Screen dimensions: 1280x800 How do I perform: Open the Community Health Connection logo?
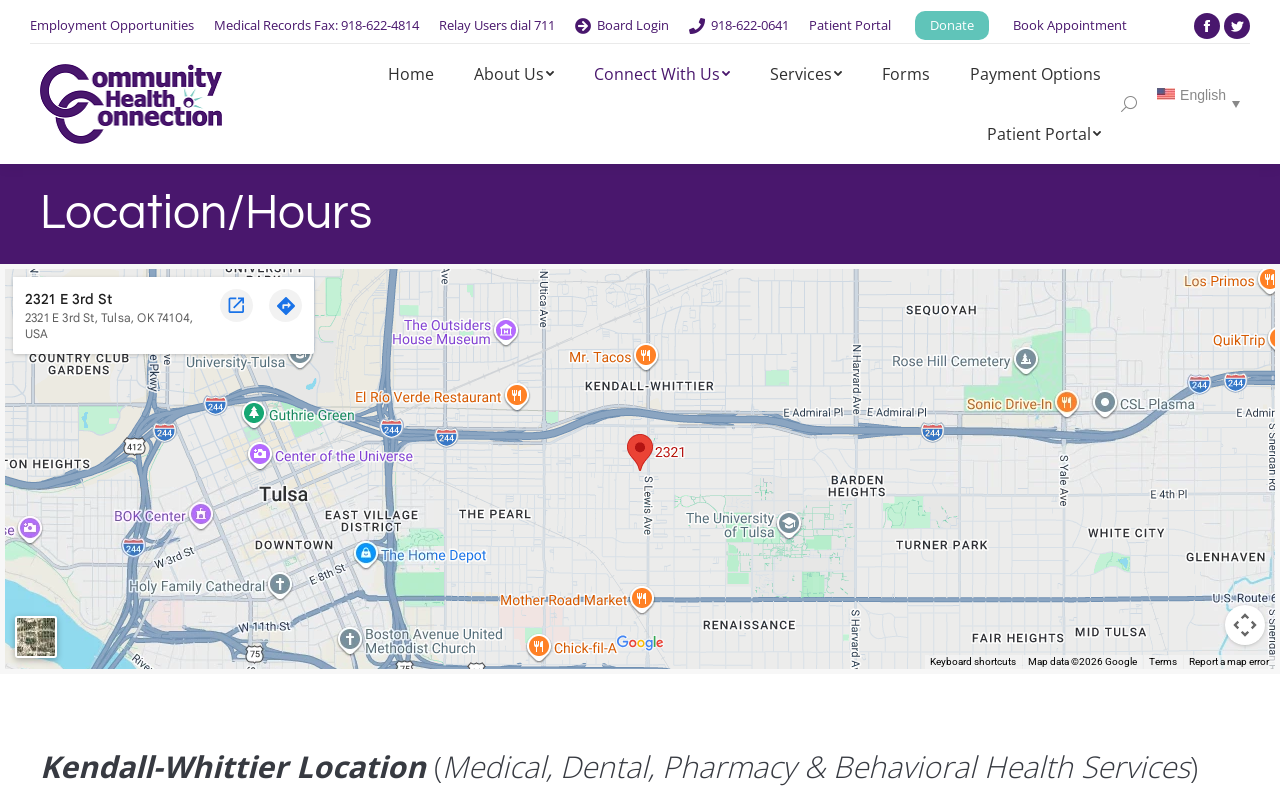[x=131, y=104]
